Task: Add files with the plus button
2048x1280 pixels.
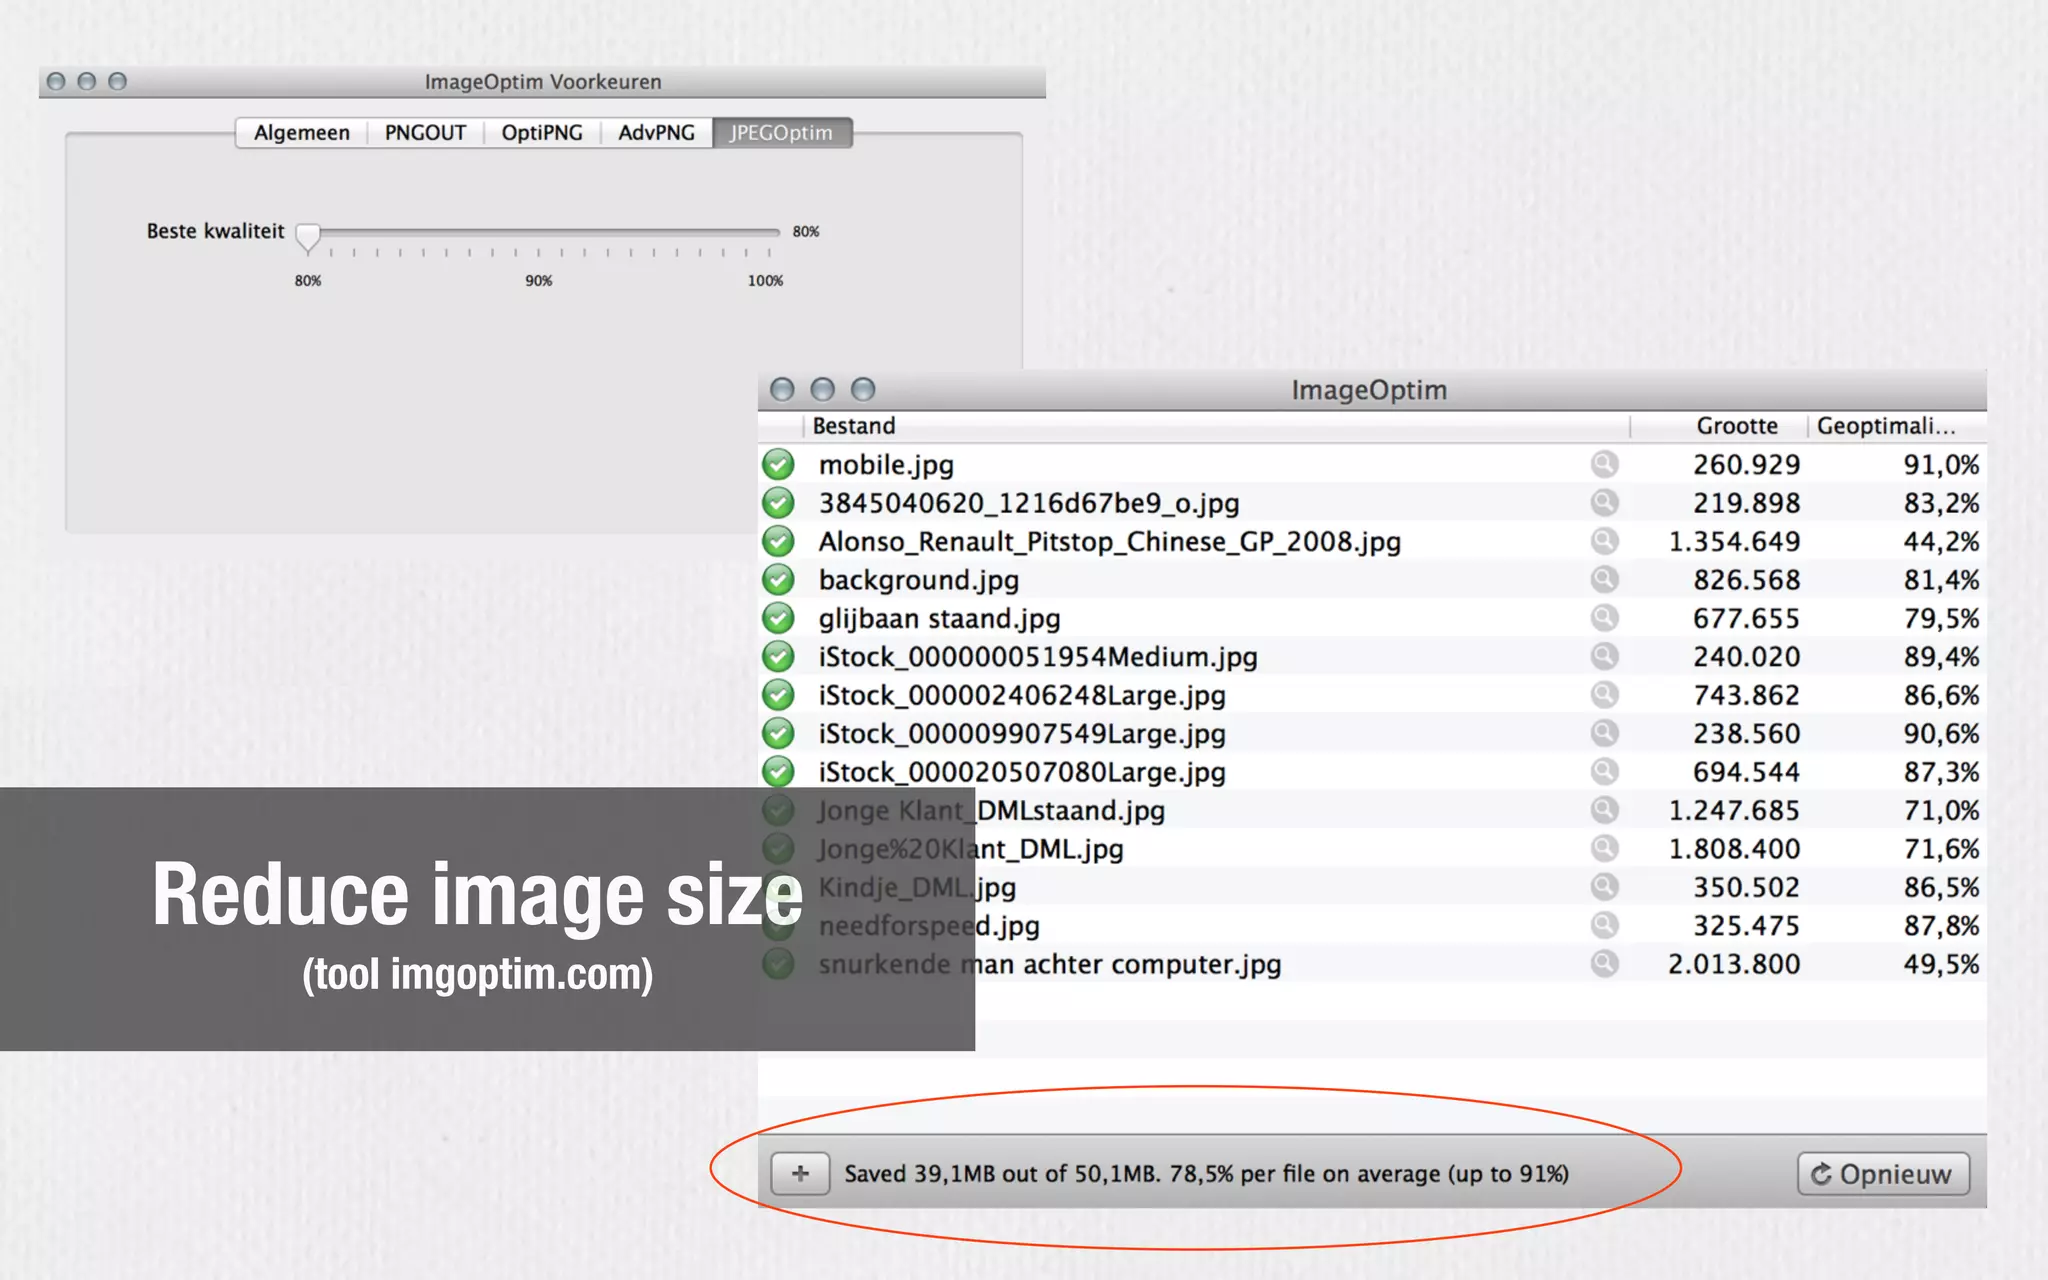Action: coord(800,1174)
